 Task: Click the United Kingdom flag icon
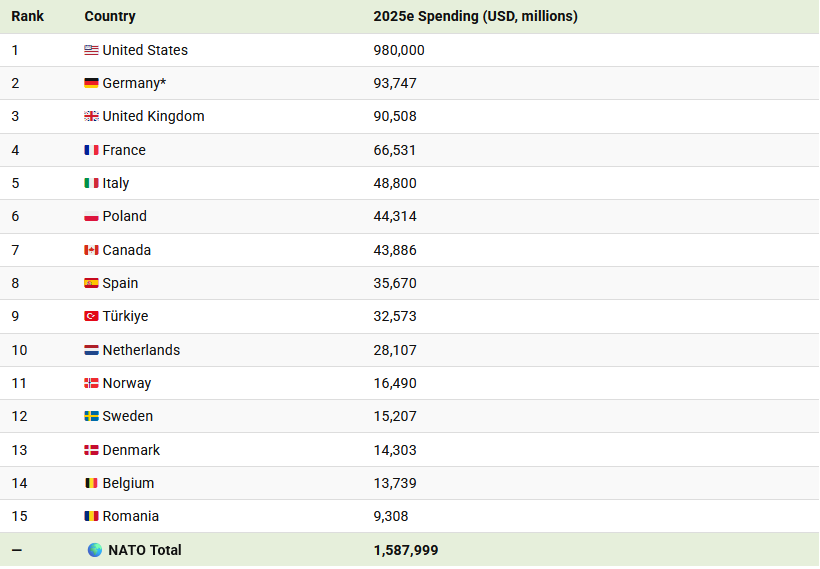[x=91, y=116]
